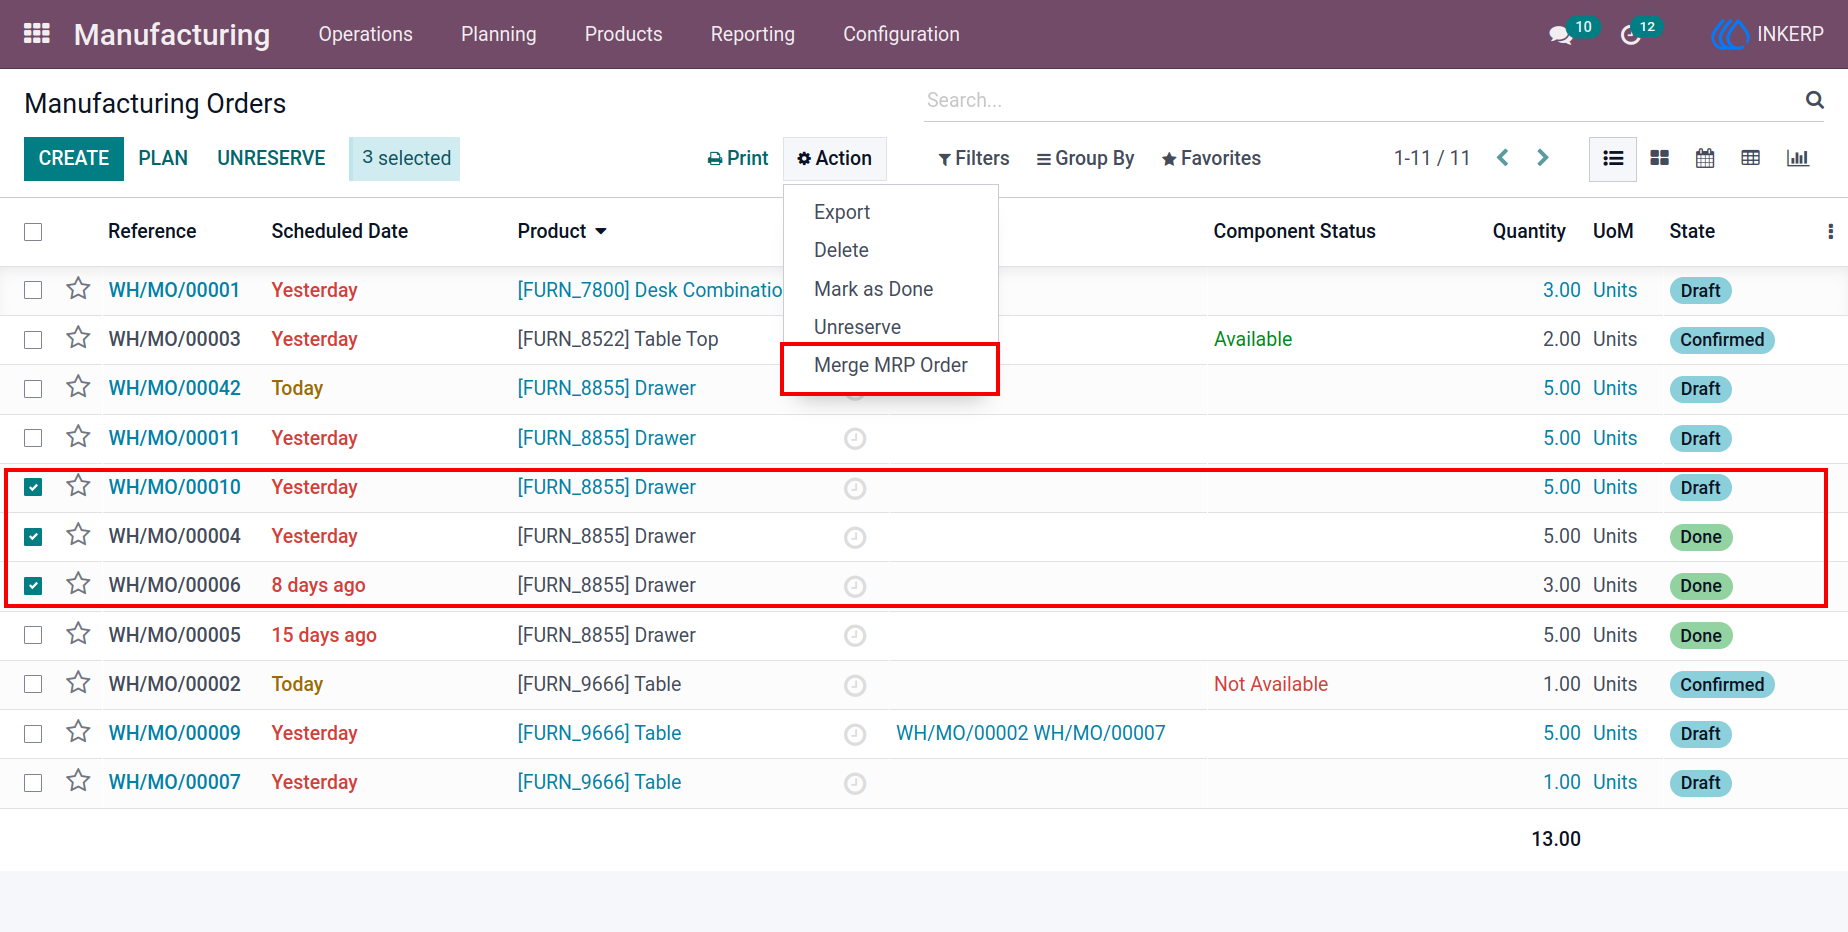
Task: Star the WH/MO/00001 order as favorite
Action: tap(78, 289)
